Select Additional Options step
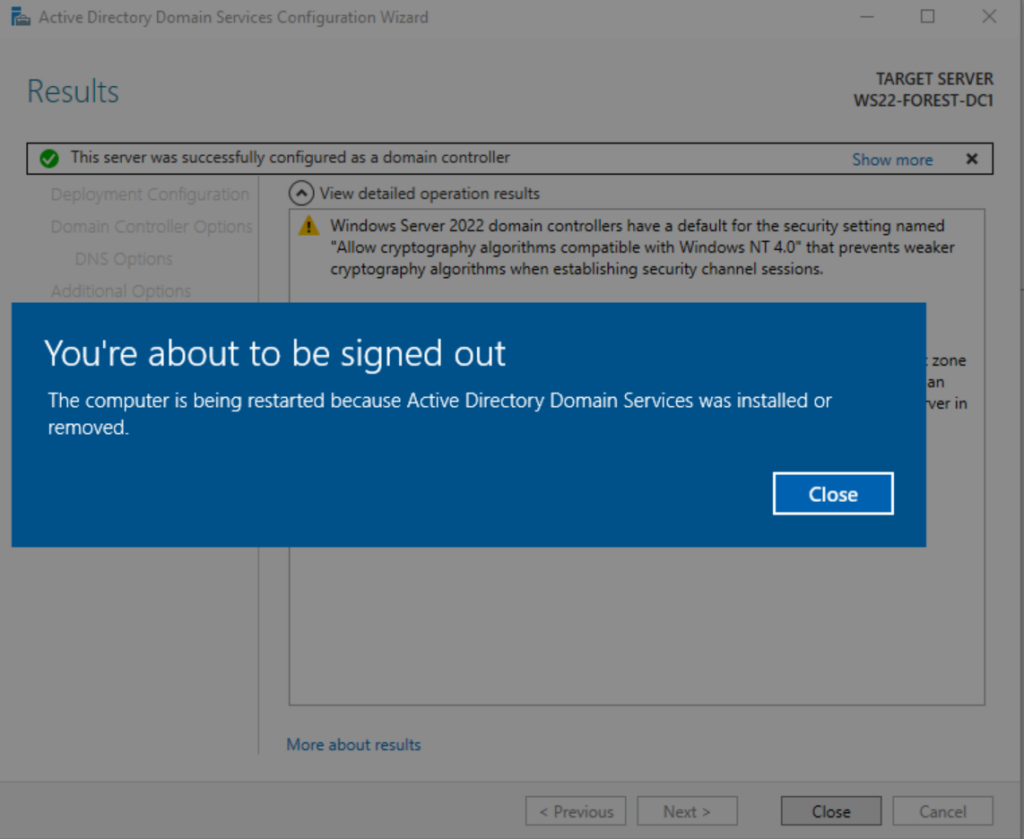 [121, 291]
